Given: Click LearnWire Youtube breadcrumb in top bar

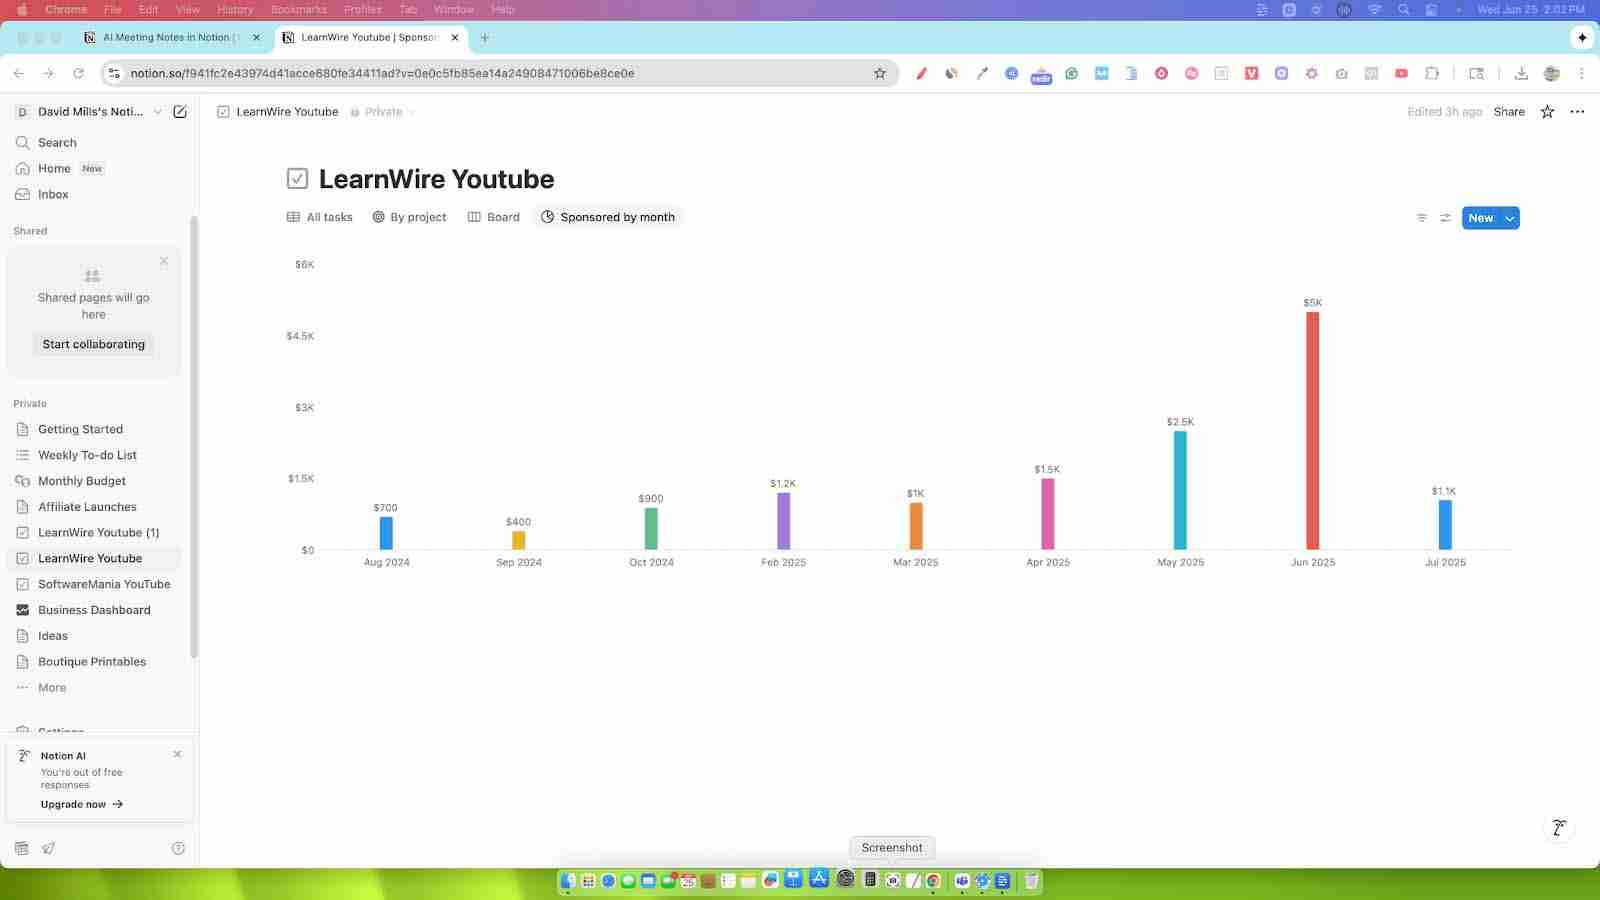Looking at the screenshot, I should tap(278, 112).
